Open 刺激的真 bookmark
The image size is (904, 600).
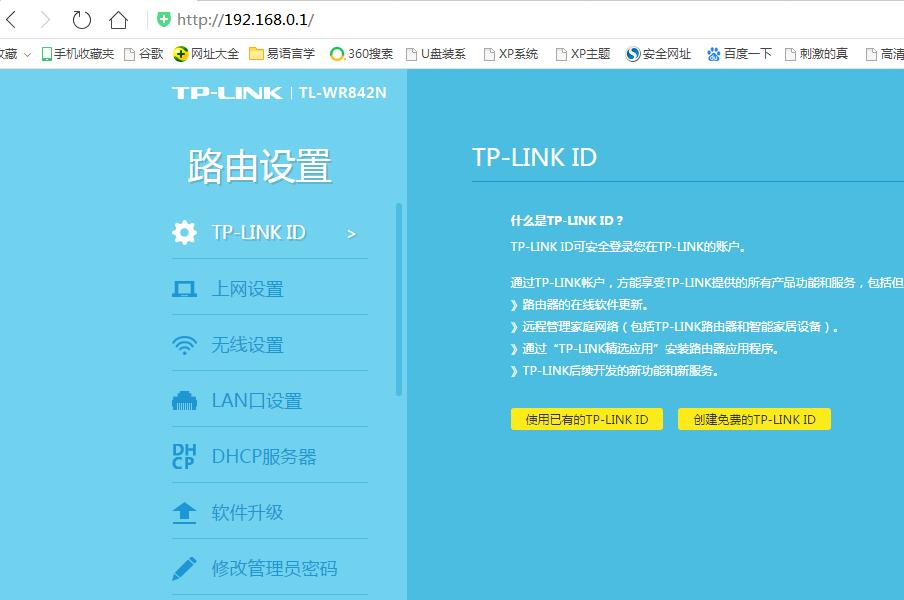[x=816, y=54]
